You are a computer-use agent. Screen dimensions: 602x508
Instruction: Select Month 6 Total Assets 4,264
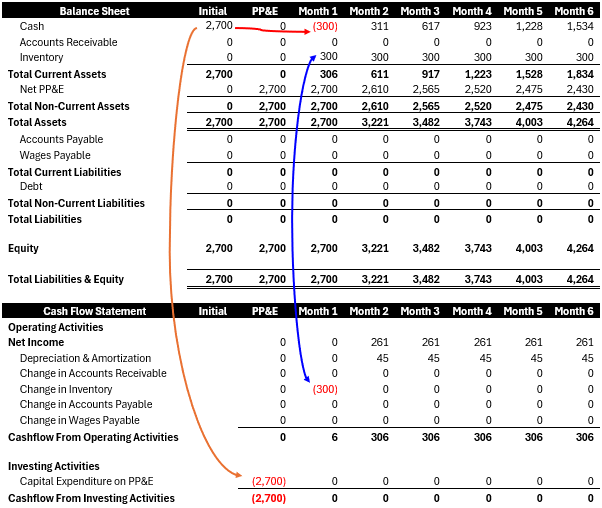pyautogui.click(x=580, y=122)
